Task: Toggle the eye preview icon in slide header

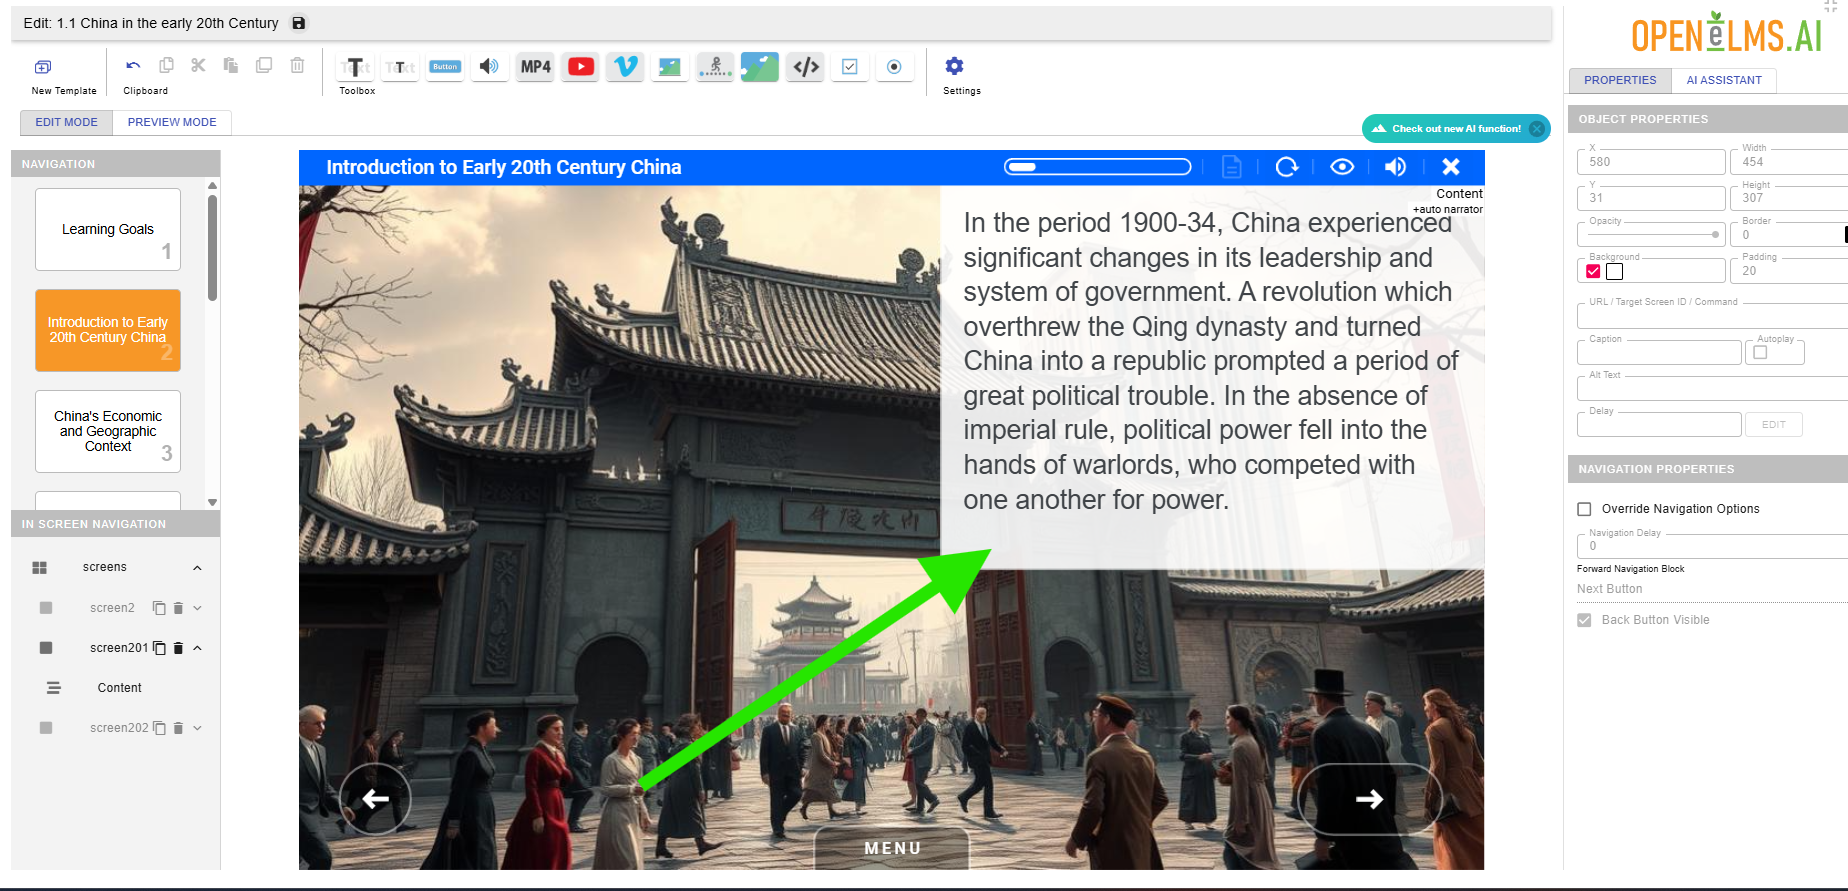Action: 1342,167
